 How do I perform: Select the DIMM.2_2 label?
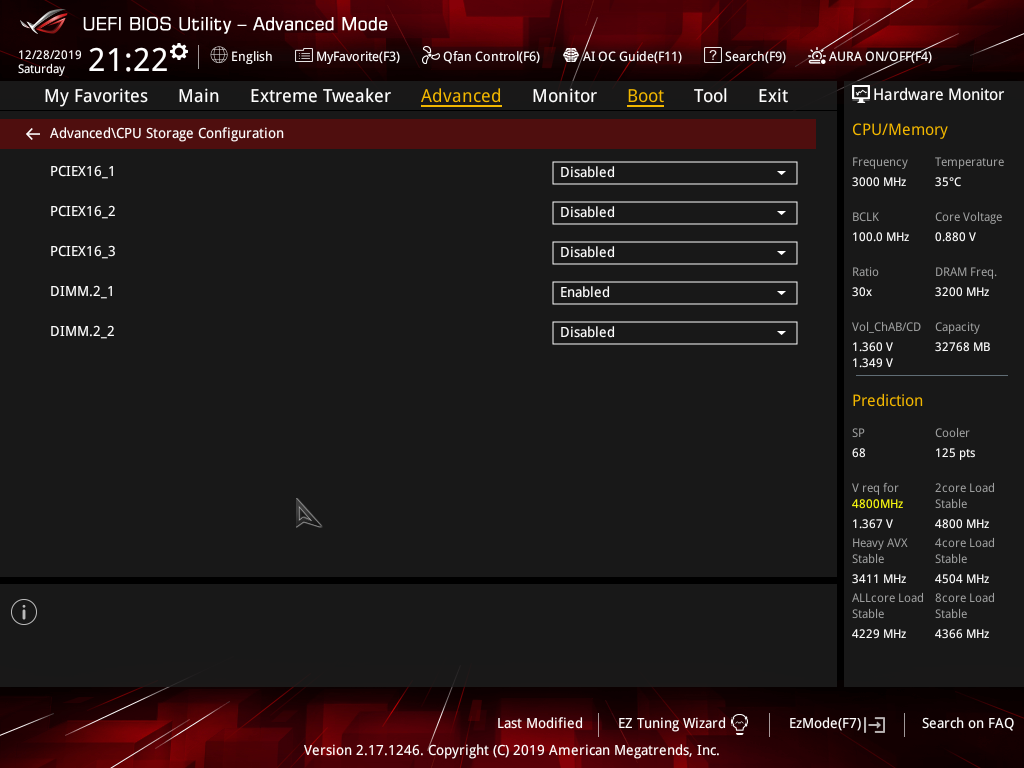pos(82,331)
